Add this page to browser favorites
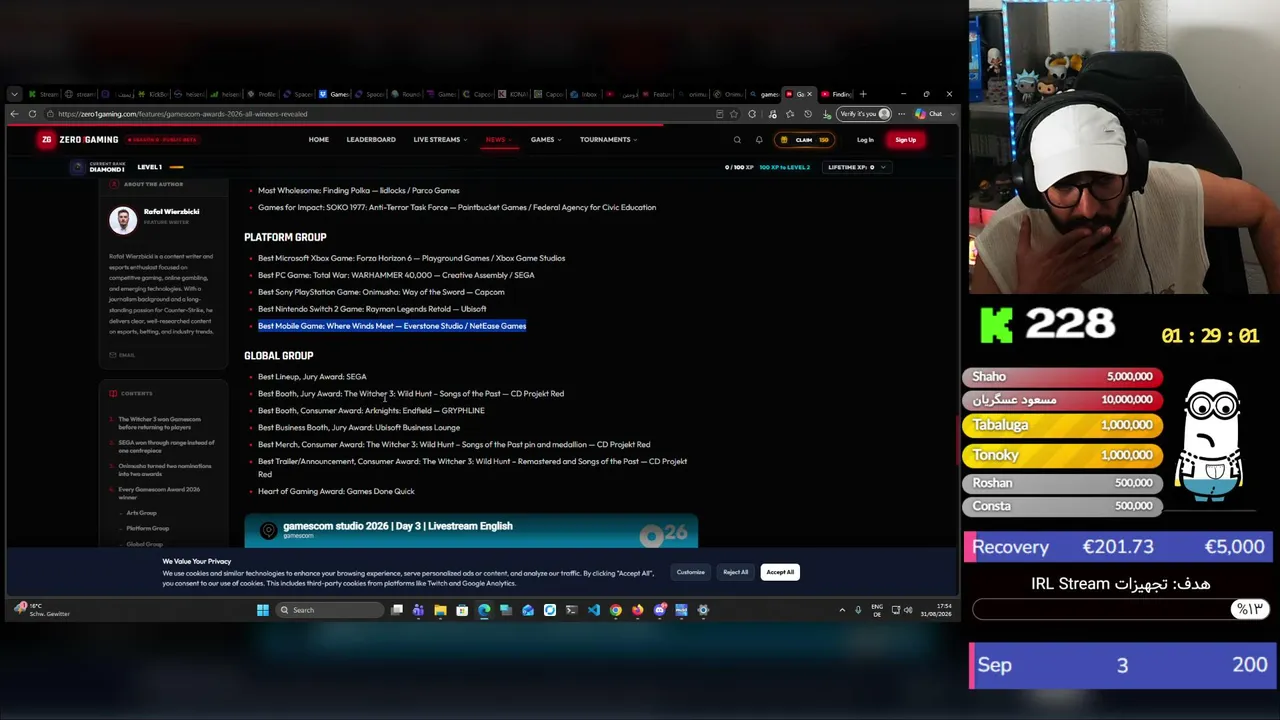The height and width of the screenshot is (720, 1280). (x=734, y=114)
